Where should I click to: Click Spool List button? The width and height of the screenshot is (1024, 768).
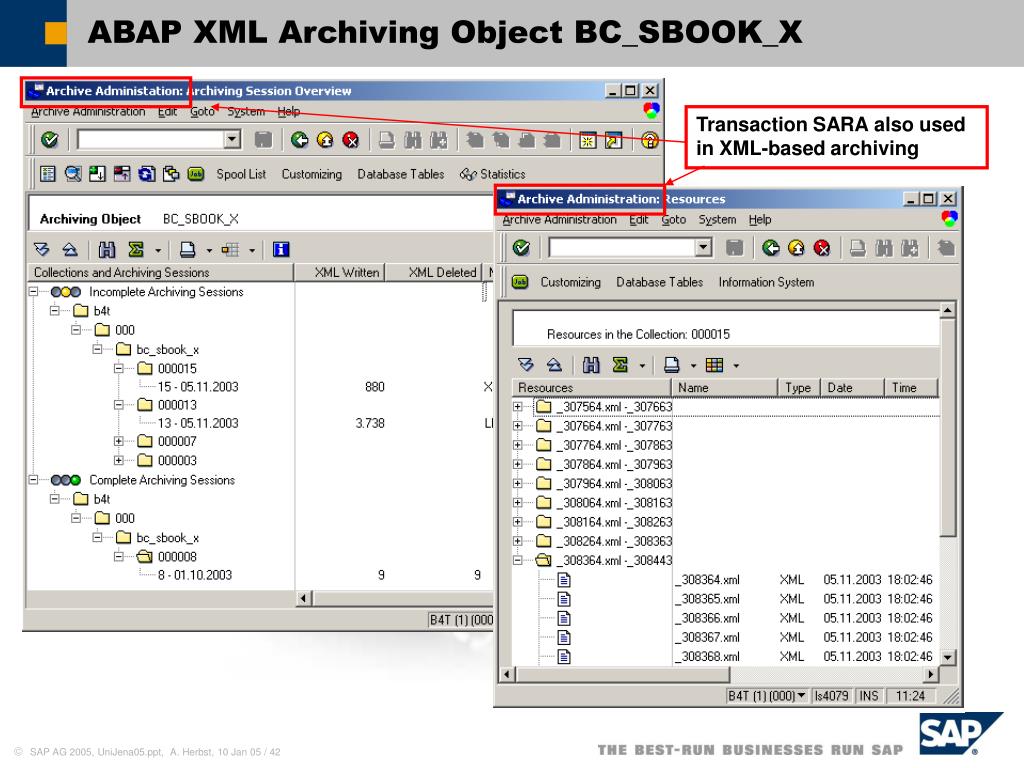point(241,174)
